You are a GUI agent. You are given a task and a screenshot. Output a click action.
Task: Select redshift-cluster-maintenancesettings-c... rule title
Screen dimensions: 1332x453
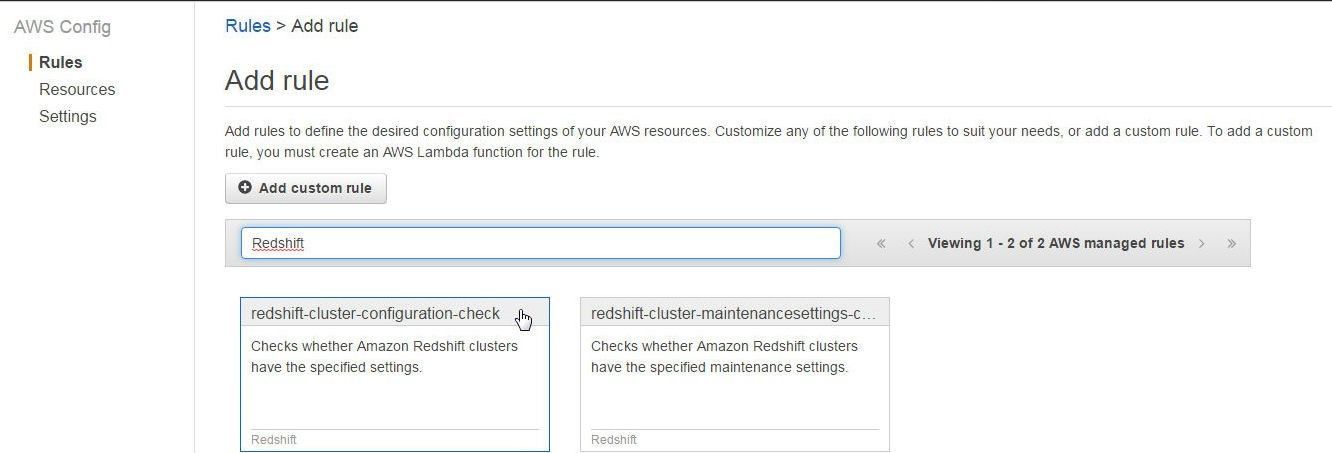click(733, 313)
